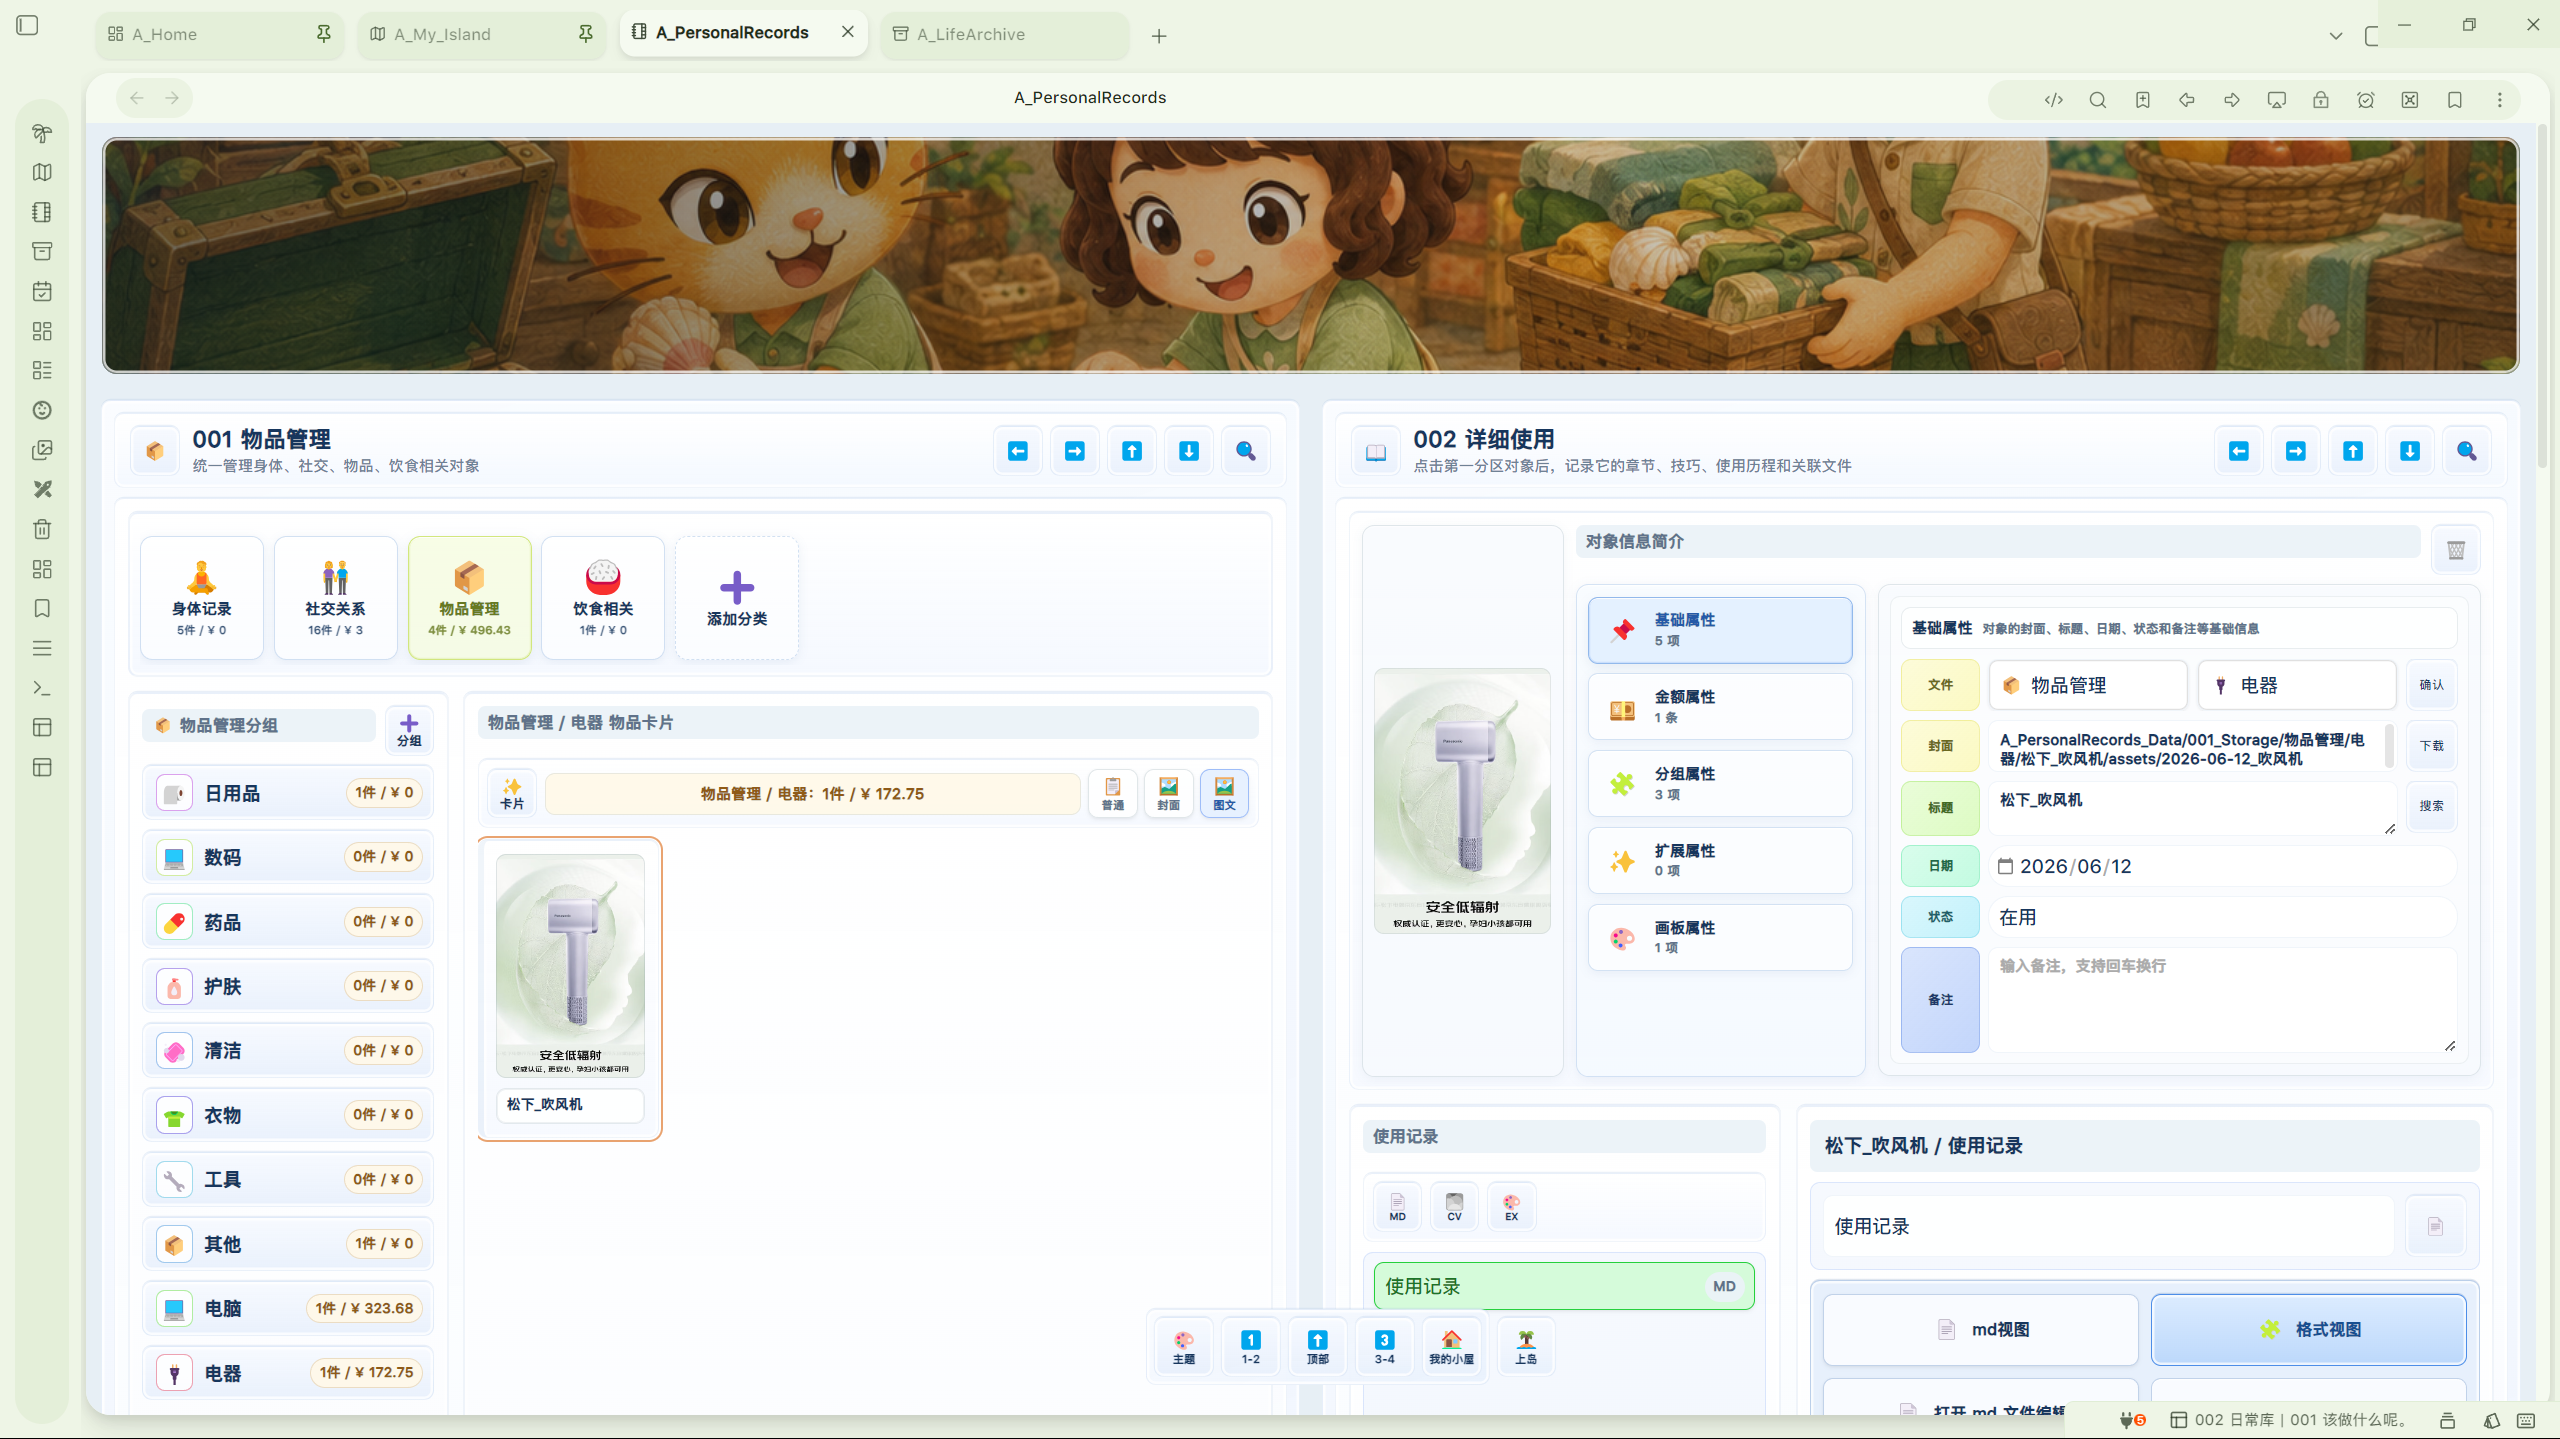
Task: Click the fullscreen expand icon in header toolbar
Action: click(2410, 100)
